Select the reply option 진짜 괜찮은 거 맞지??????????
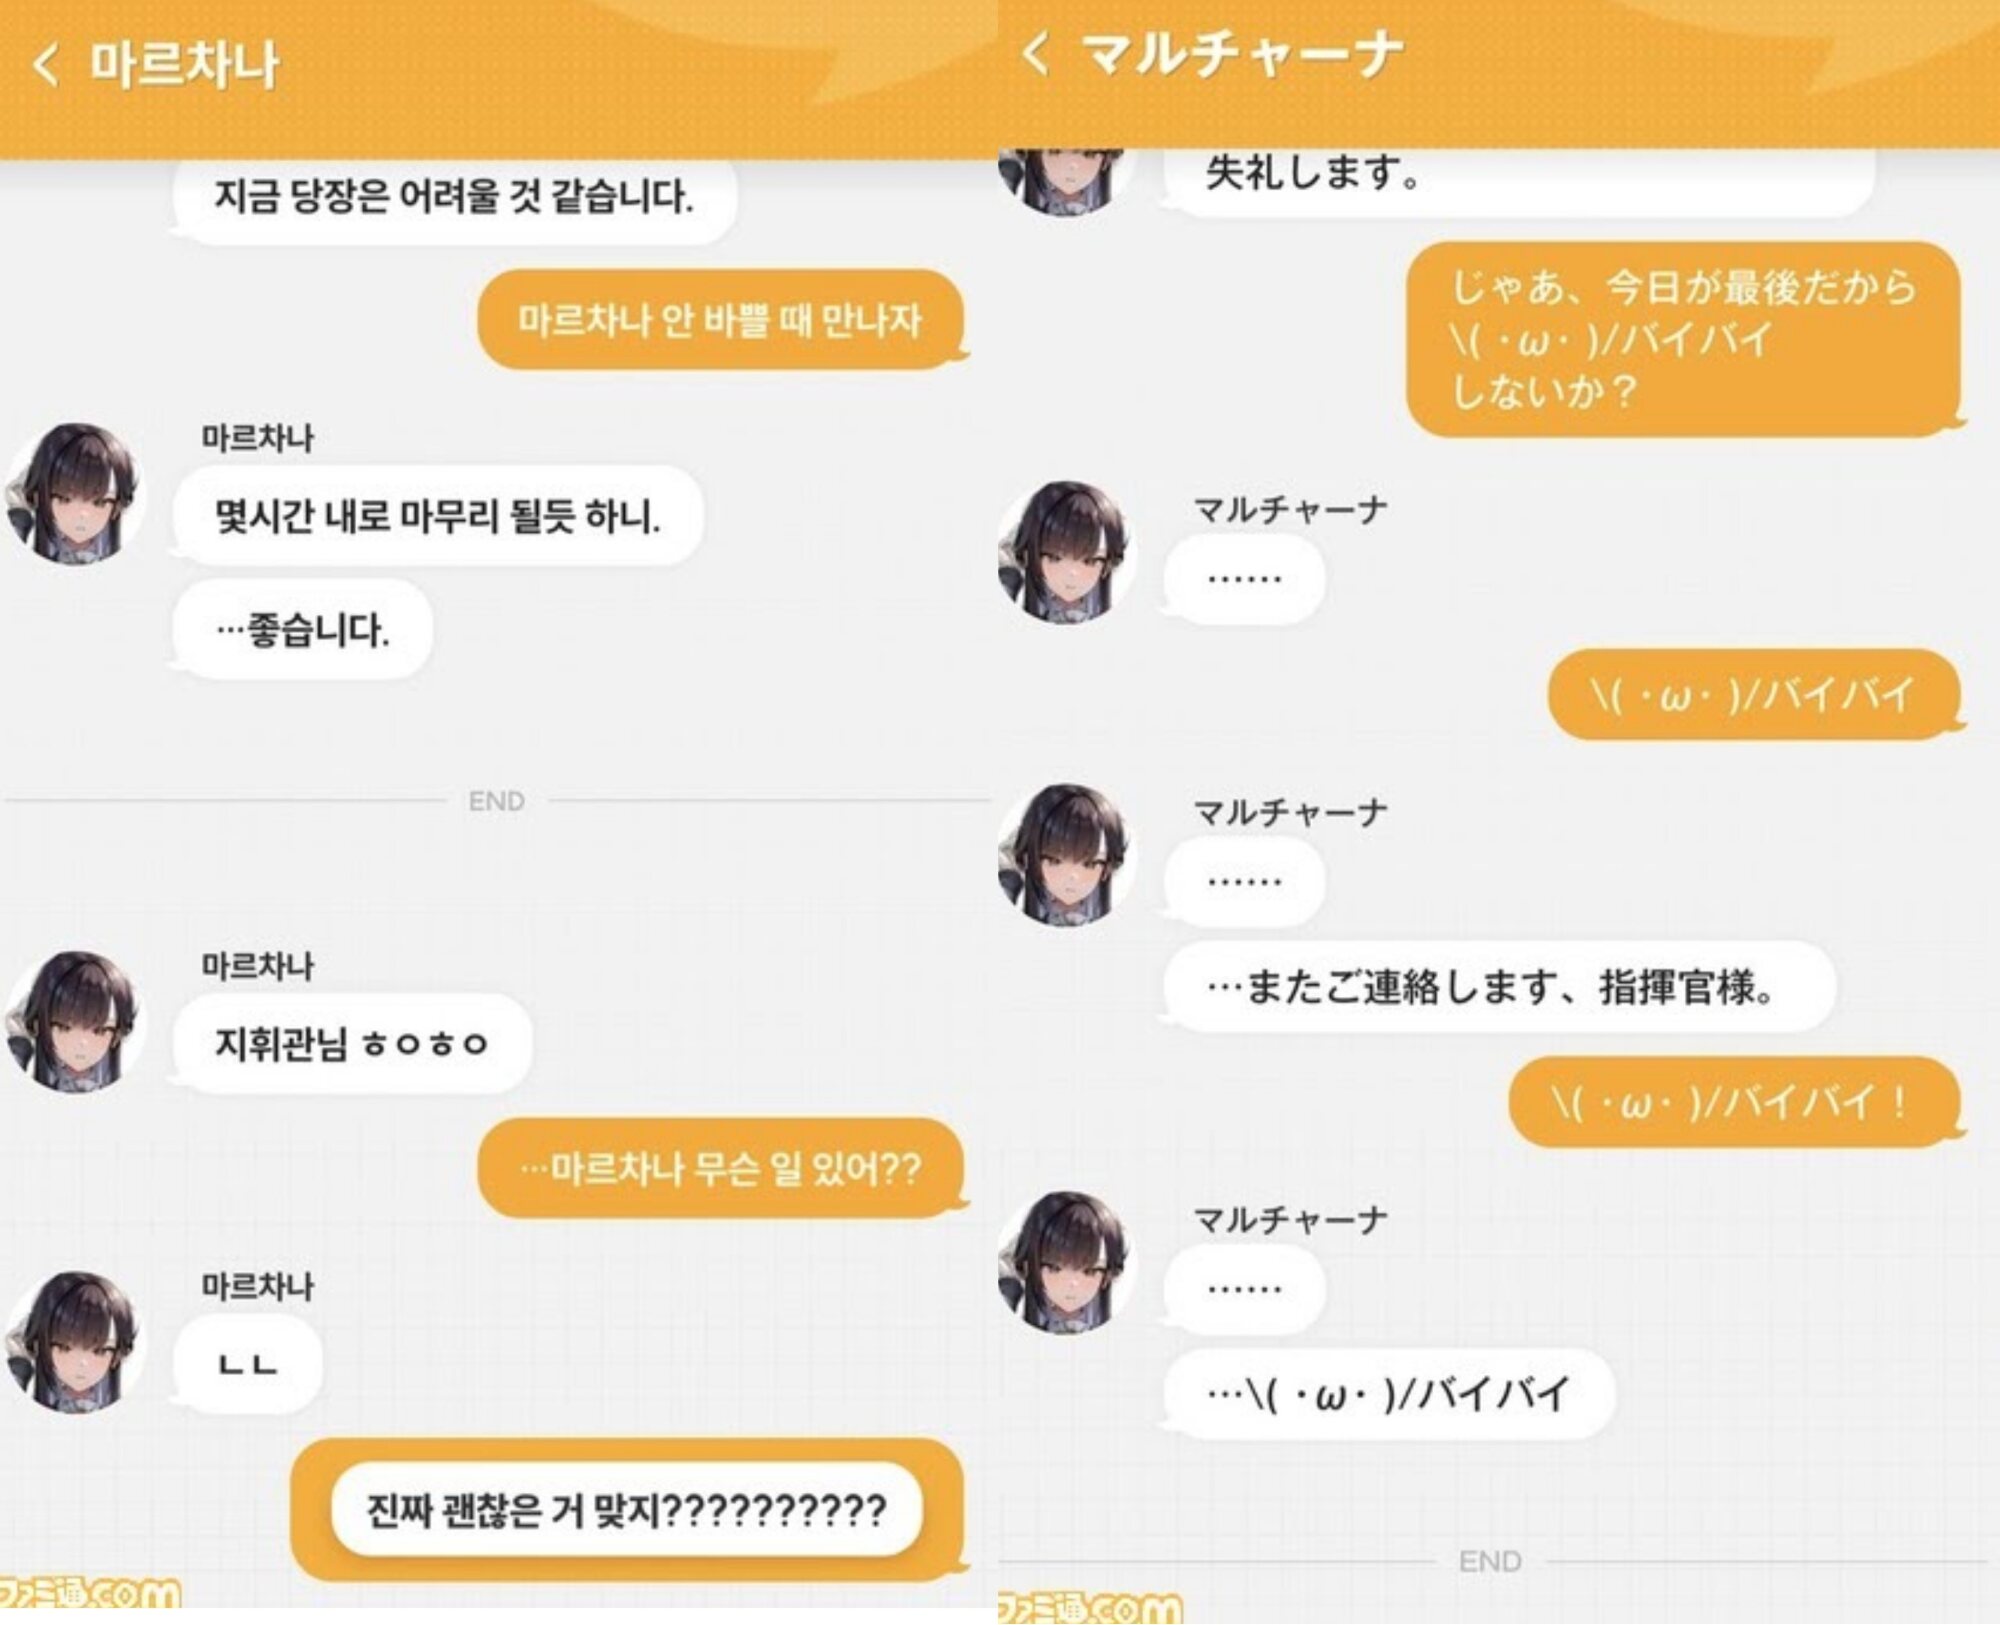Screen dimensions: 2000x1625 coord(627,1509)
